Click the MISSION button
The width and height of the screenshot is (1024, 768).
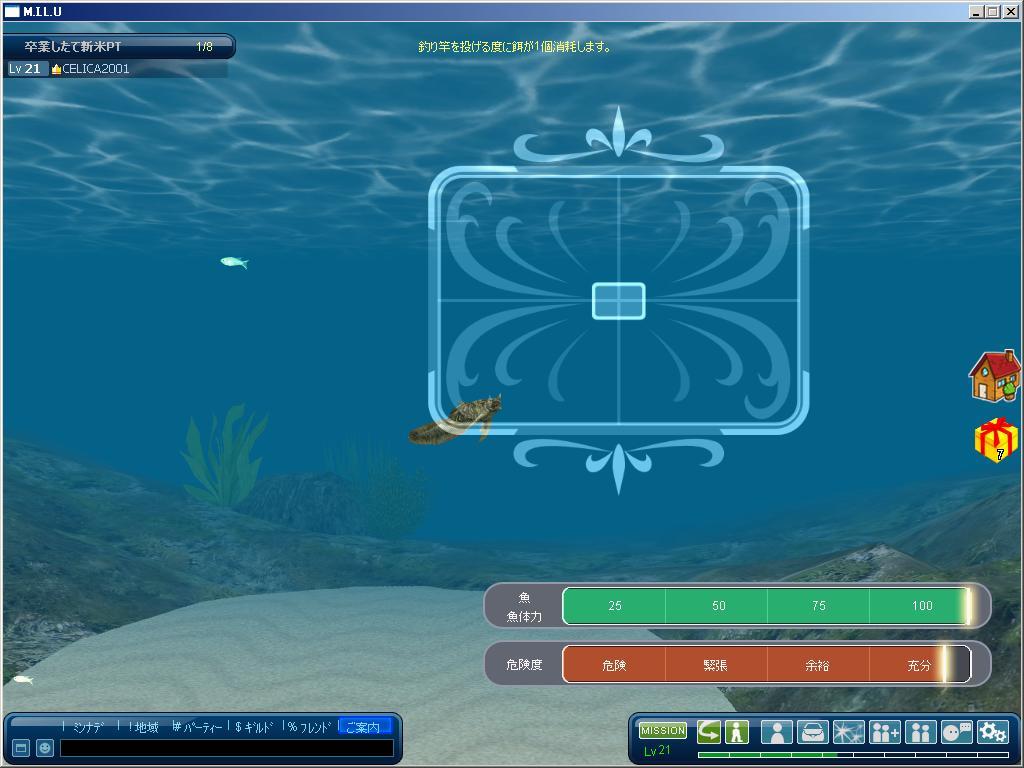pyautogui.click(x=662, y=731)
